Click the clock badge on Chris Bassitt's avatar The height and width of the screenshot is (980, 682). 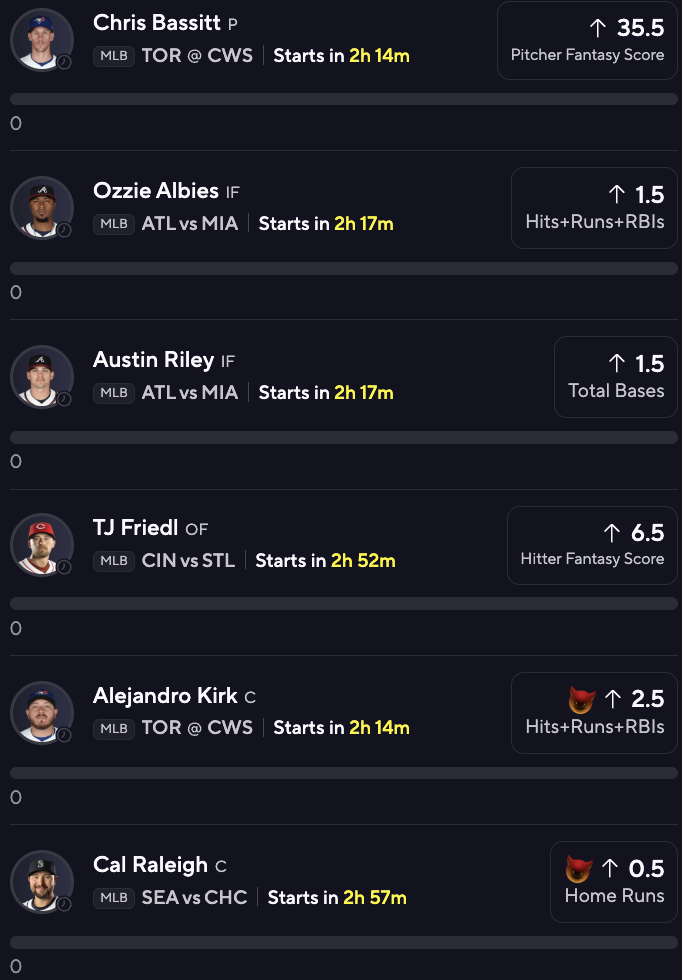click(x=64, y=62)
